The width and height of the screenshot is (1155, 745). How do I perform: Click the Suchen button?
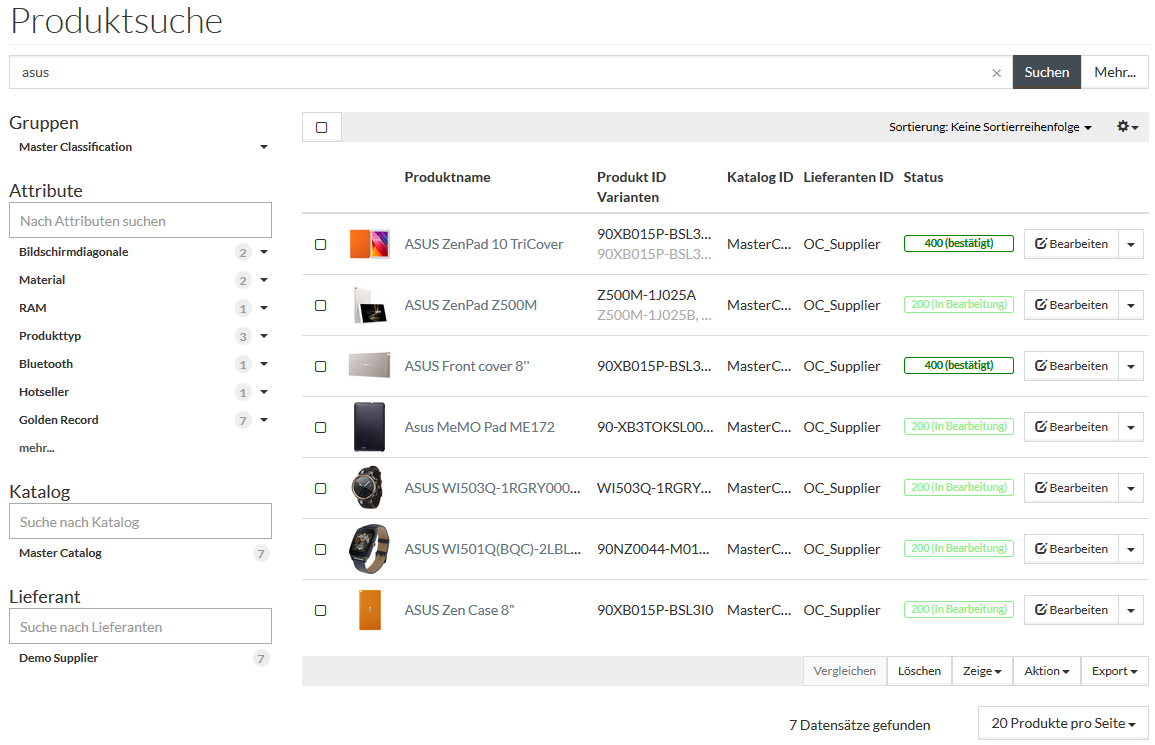coord(1047,72)
